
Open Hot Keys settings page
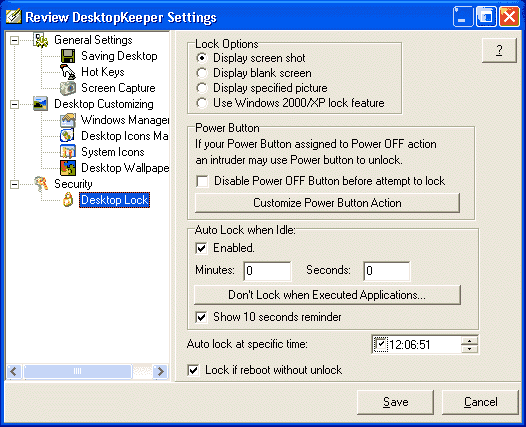click(x=103, y=72)
